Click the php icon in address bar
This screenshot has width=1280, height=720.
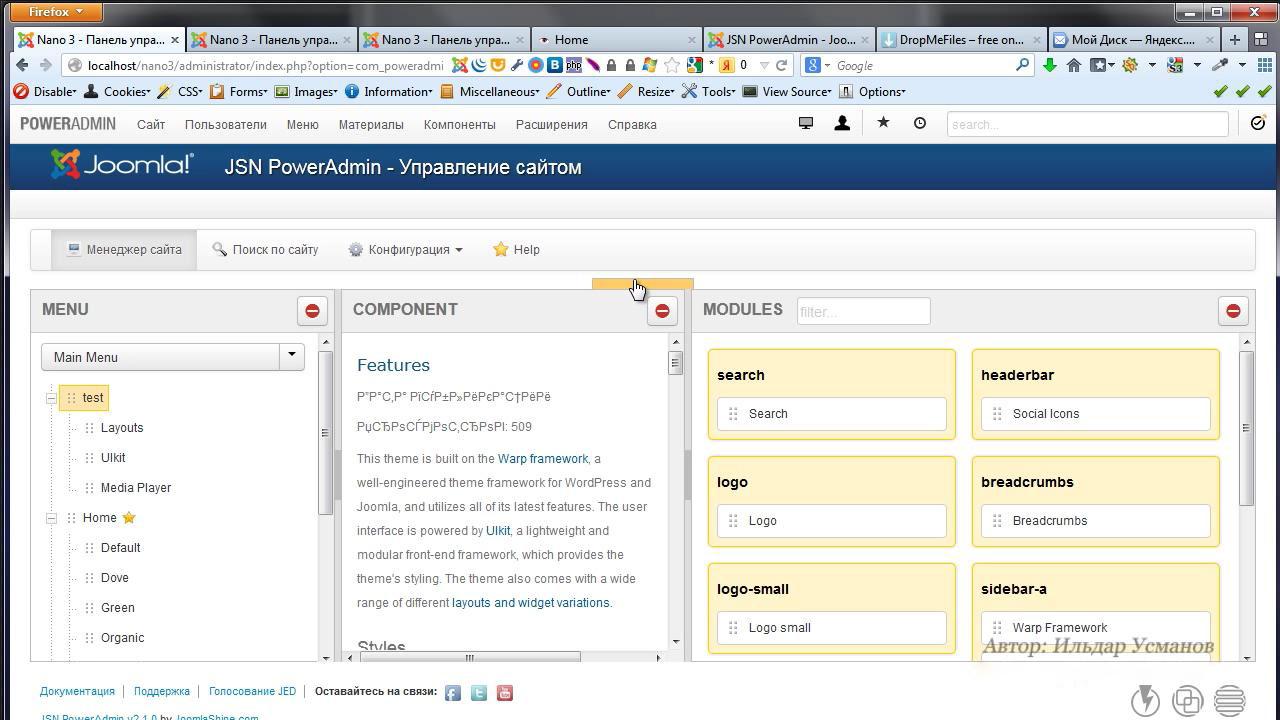pyautogui.click(x=574, y=65)
